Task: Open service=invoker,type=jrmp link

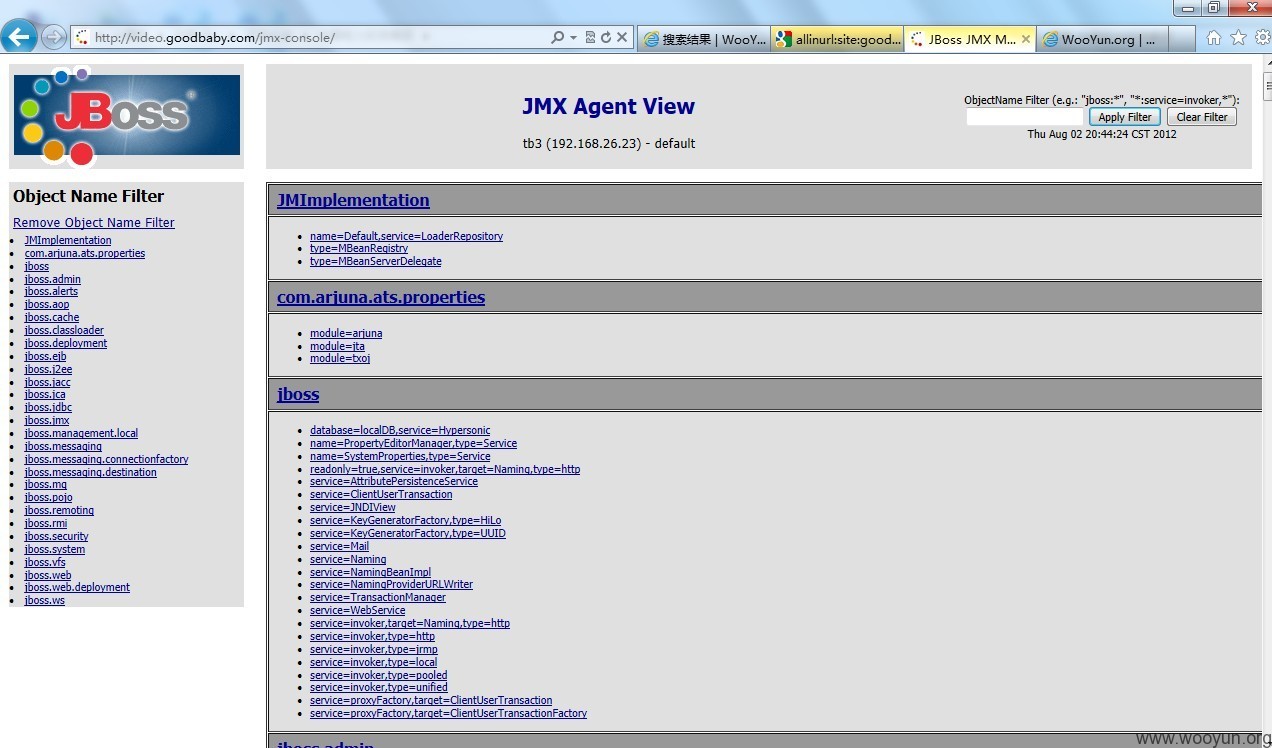Action: [x=373, y=649]
